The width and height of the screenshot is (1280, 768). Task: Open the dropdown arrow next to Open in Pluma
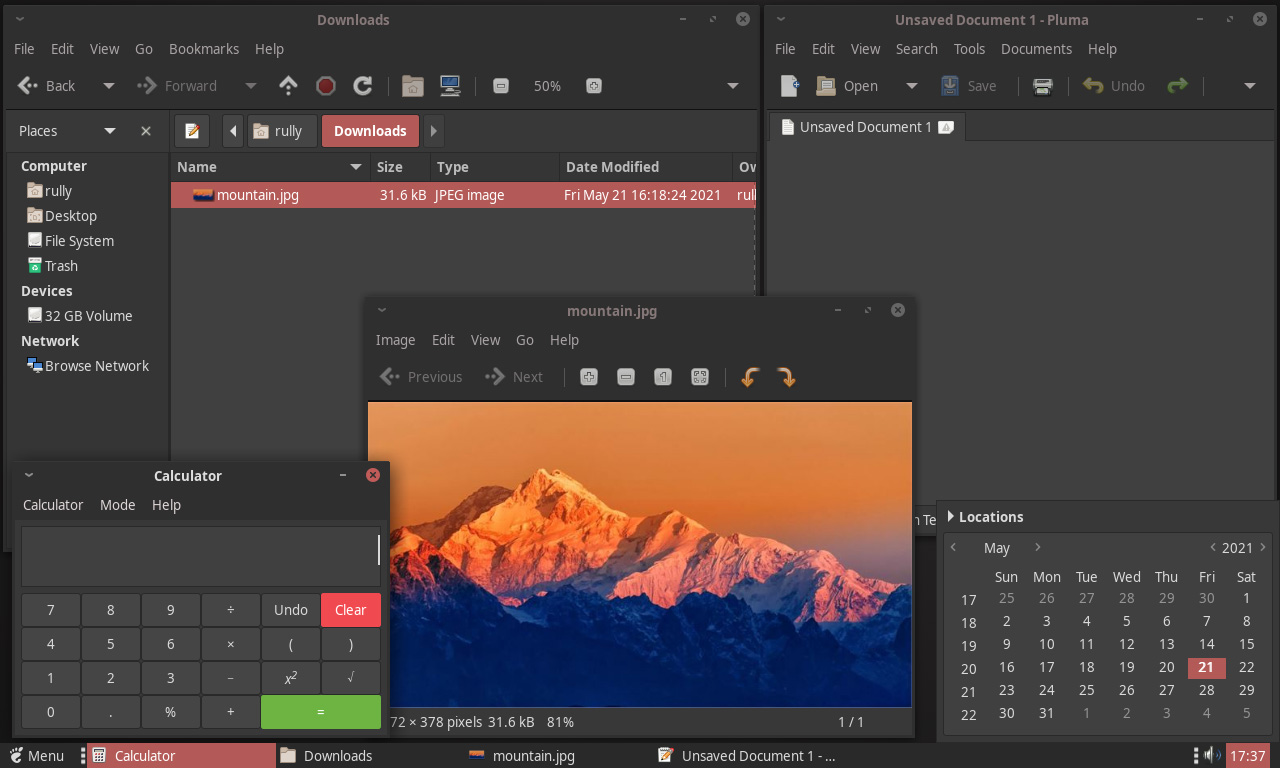911,86
